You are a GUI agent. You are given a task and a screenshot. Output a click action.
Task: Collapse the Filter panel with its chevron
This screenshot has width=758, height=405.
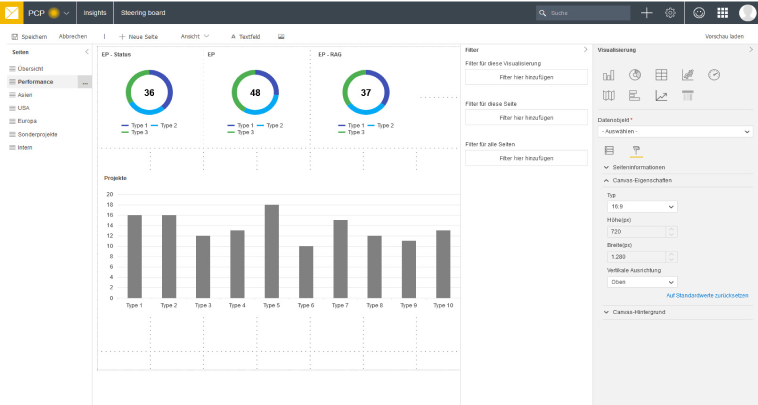pos(585,49)
